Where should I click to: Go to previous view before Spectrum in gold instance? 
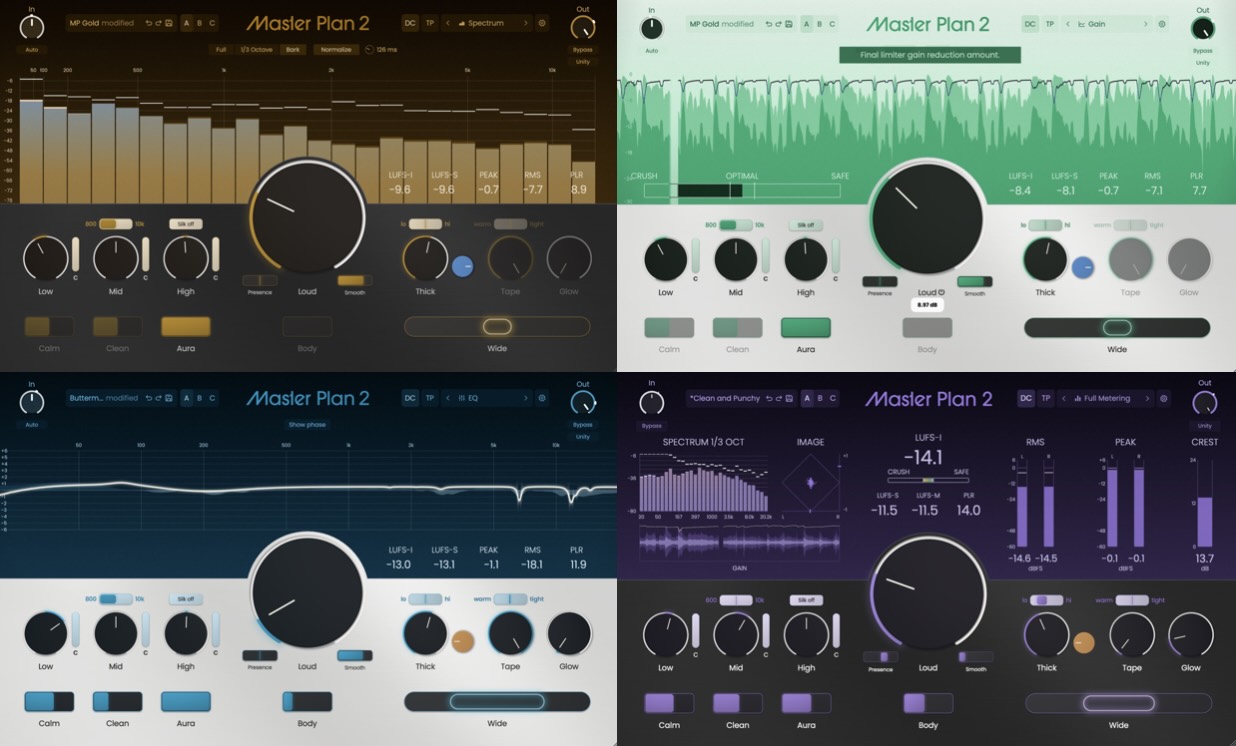tap(447, 23)
